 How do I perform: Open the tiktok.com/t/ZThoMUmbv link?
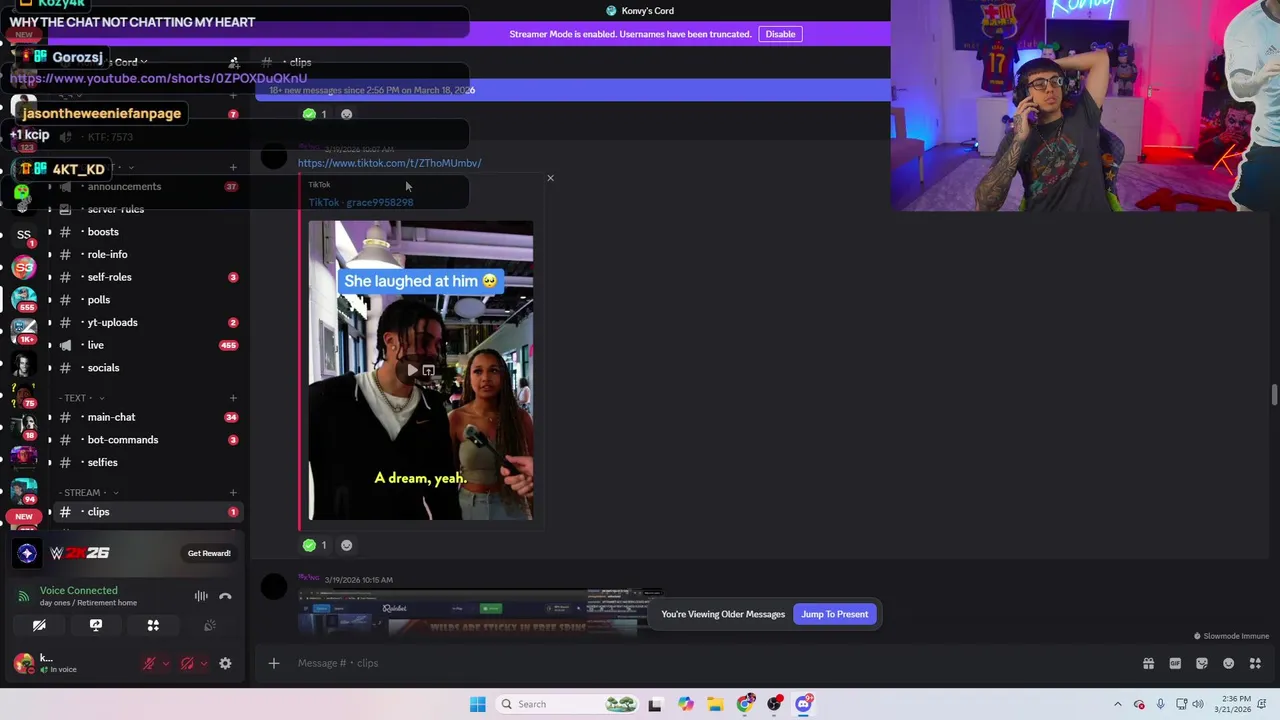point(389,163)
